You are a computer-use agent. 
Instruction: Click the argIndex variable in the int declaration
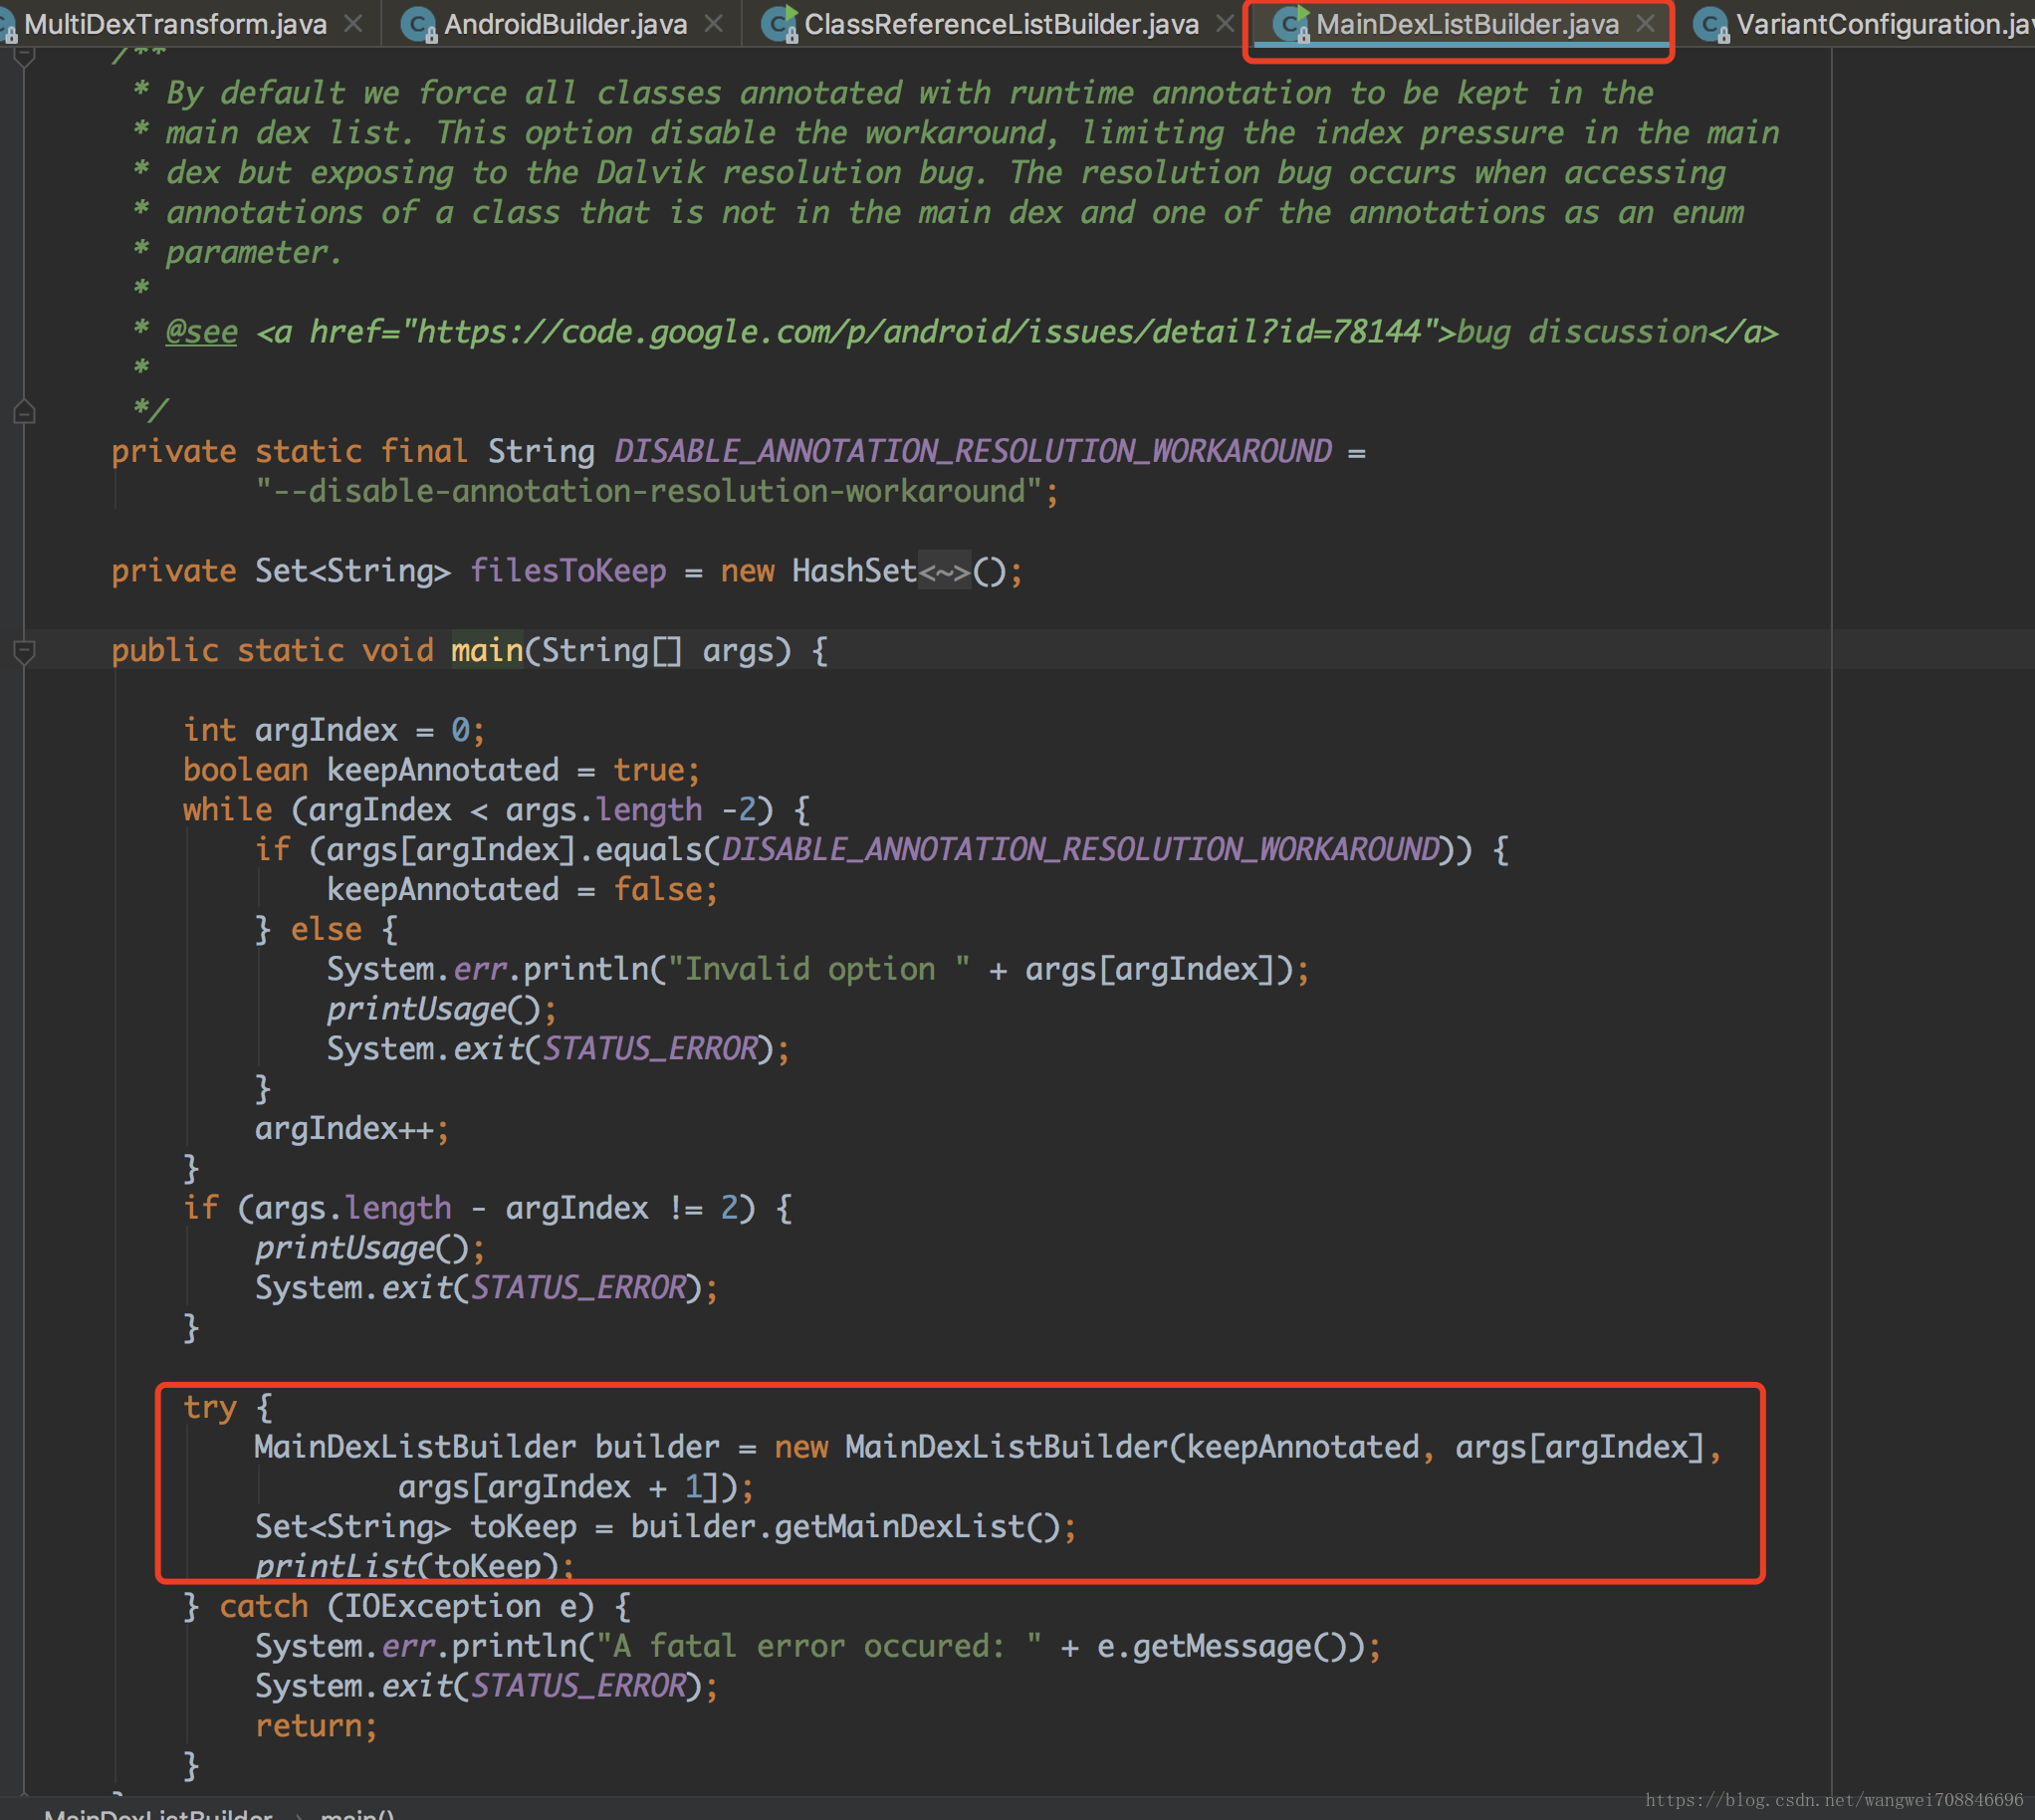coord(326,731)
